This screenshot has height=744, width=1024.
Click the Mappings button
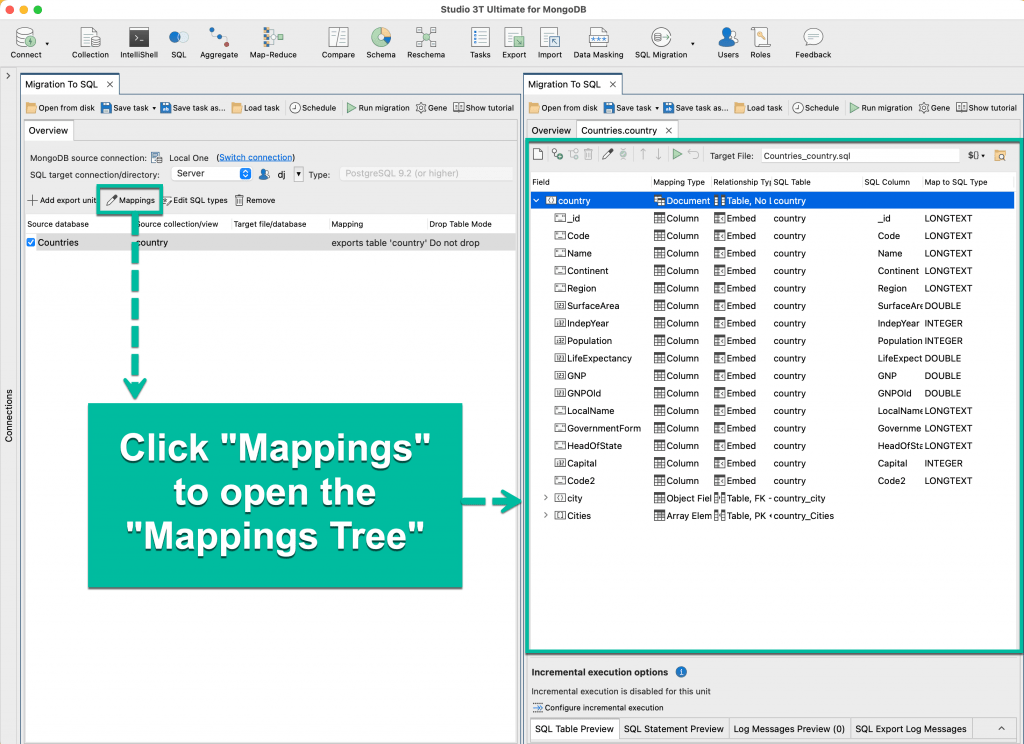(x=131, y=200)
